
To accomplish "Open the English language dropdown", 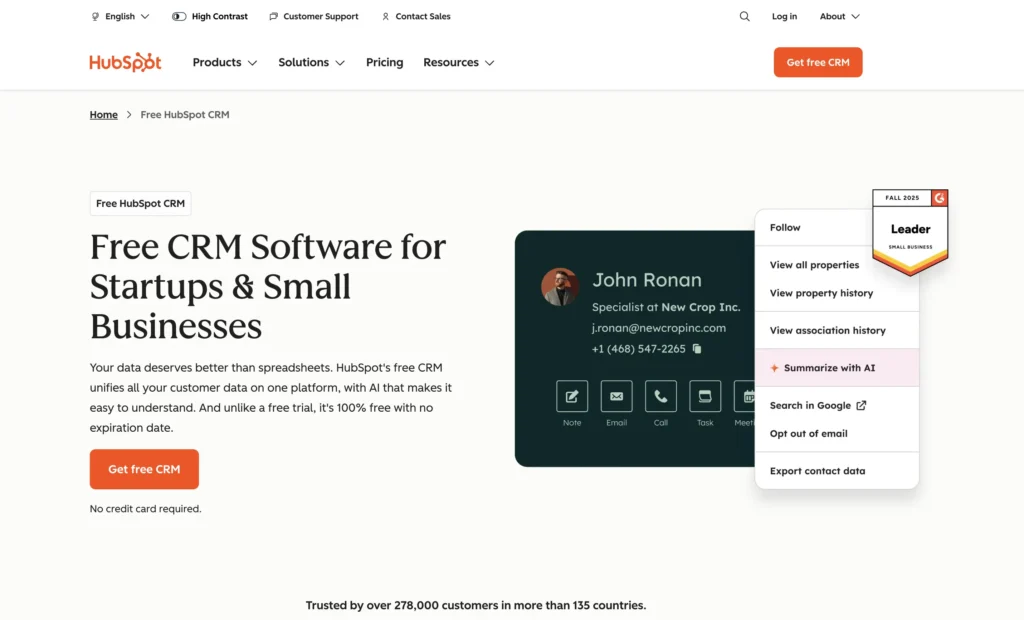I will point(120,17).
